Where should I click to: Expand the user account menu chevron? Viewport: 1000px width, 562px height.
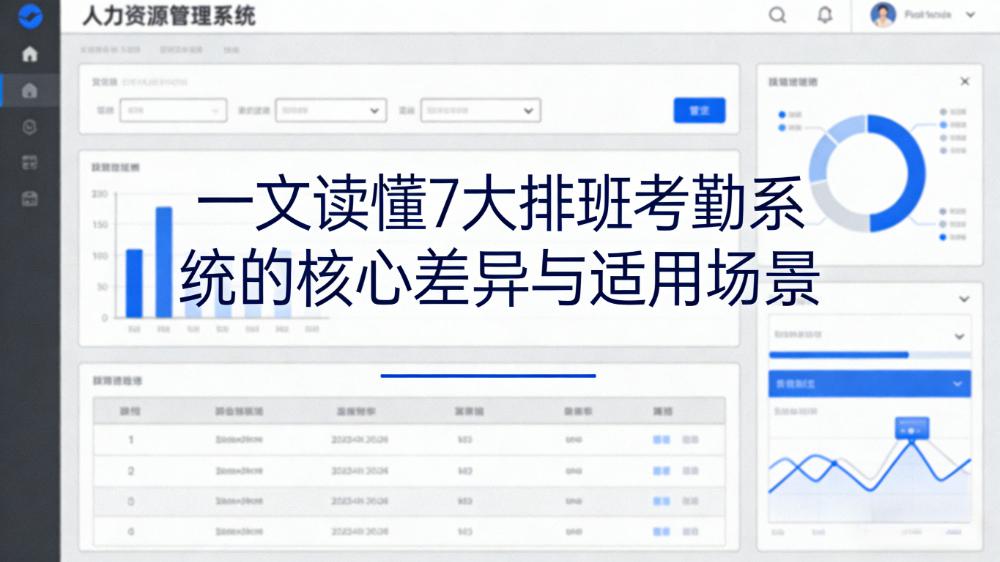[969, 15]
